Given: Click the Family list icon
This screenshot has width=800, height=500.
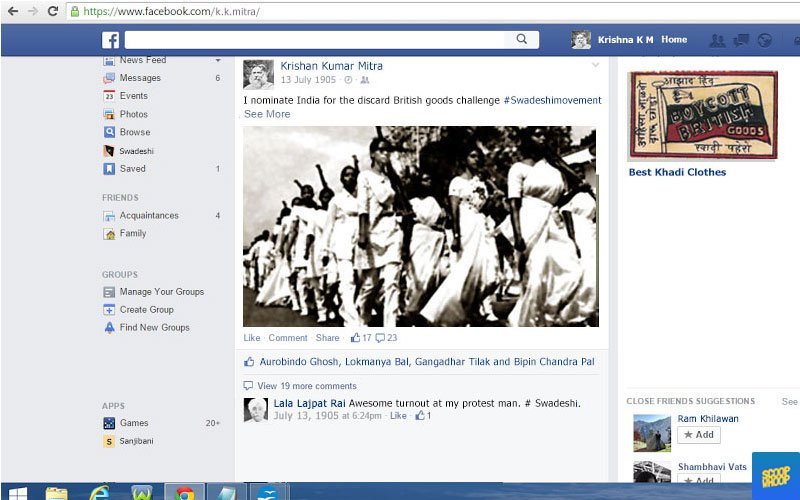Looking at the screenshot, I should point(109,234).
